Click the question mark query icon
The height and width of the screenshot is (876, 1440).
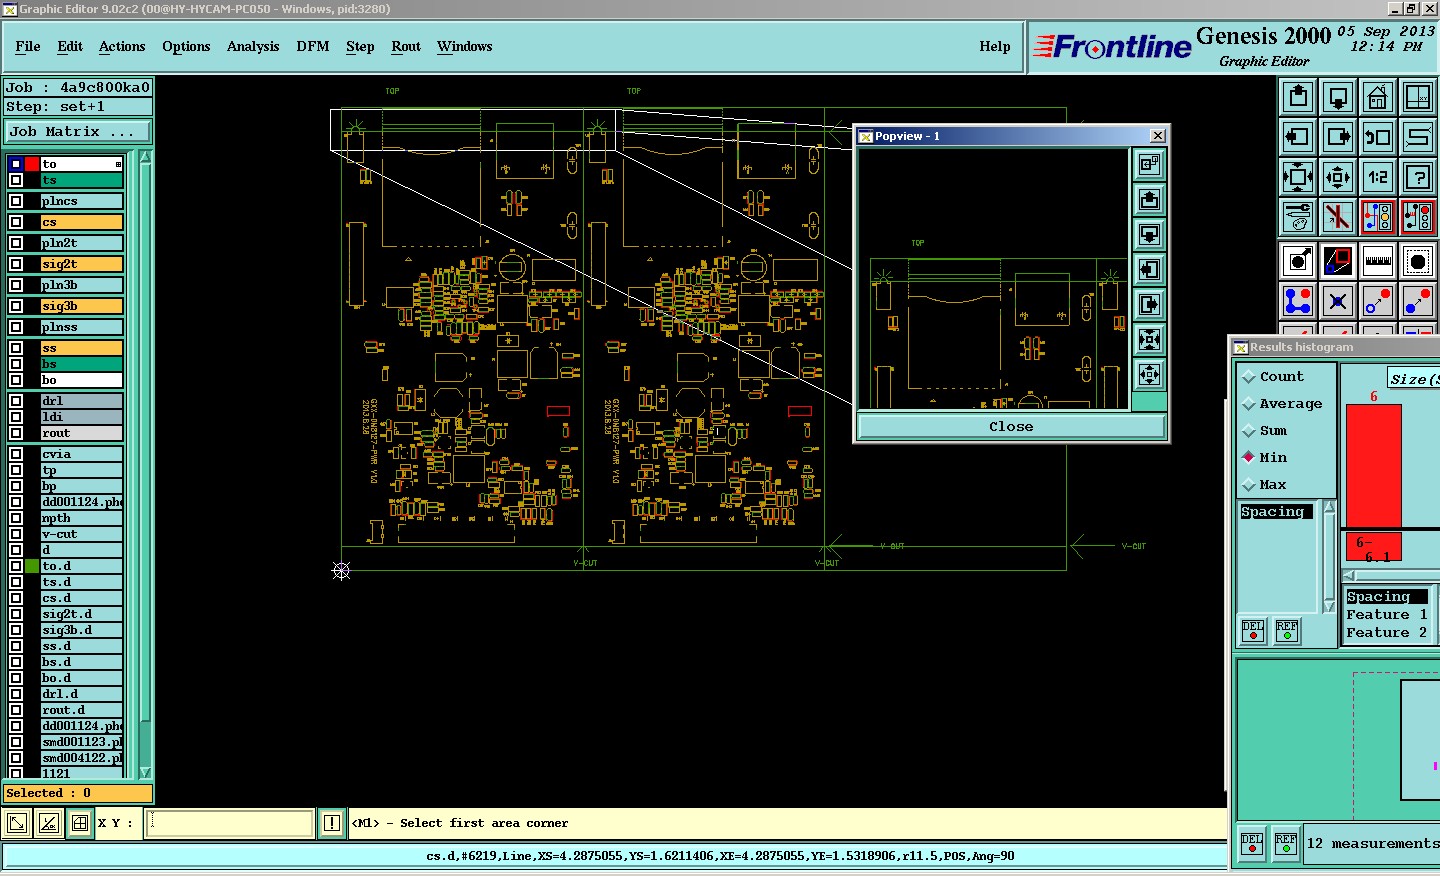point(1418,178)
